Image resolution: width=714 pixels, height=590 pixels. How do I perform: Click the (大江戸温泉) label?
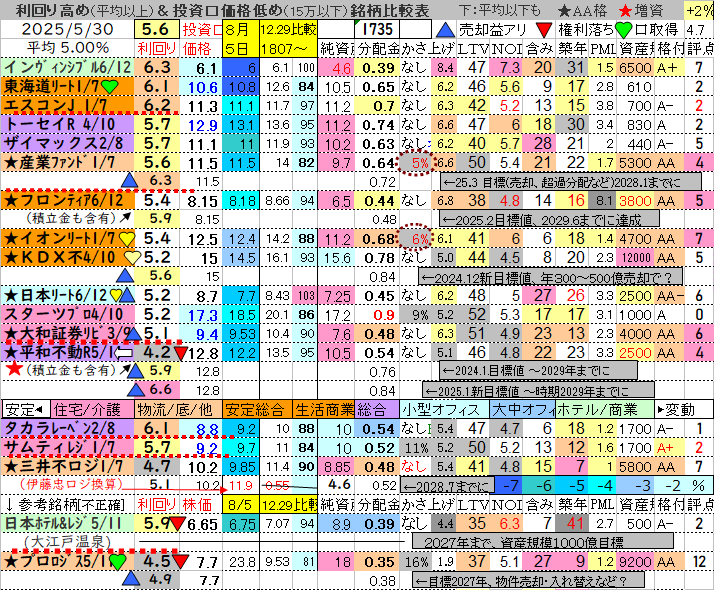click(x=67, y=542)
